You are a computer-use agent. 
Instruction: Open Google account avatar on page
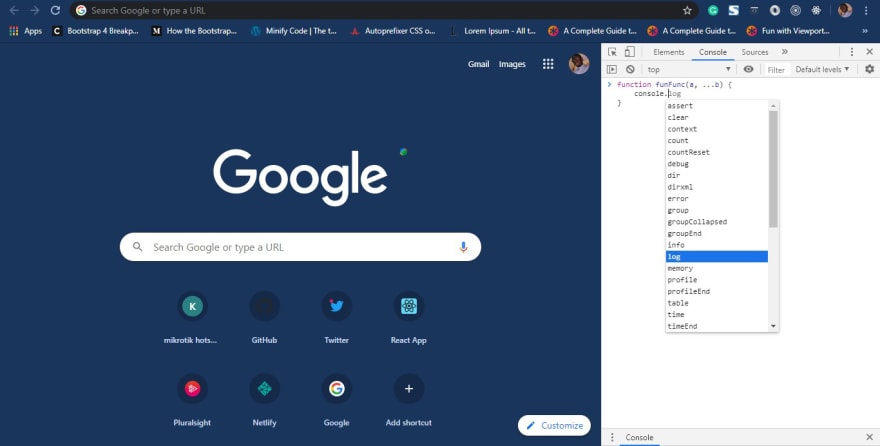tap(579, 64)
